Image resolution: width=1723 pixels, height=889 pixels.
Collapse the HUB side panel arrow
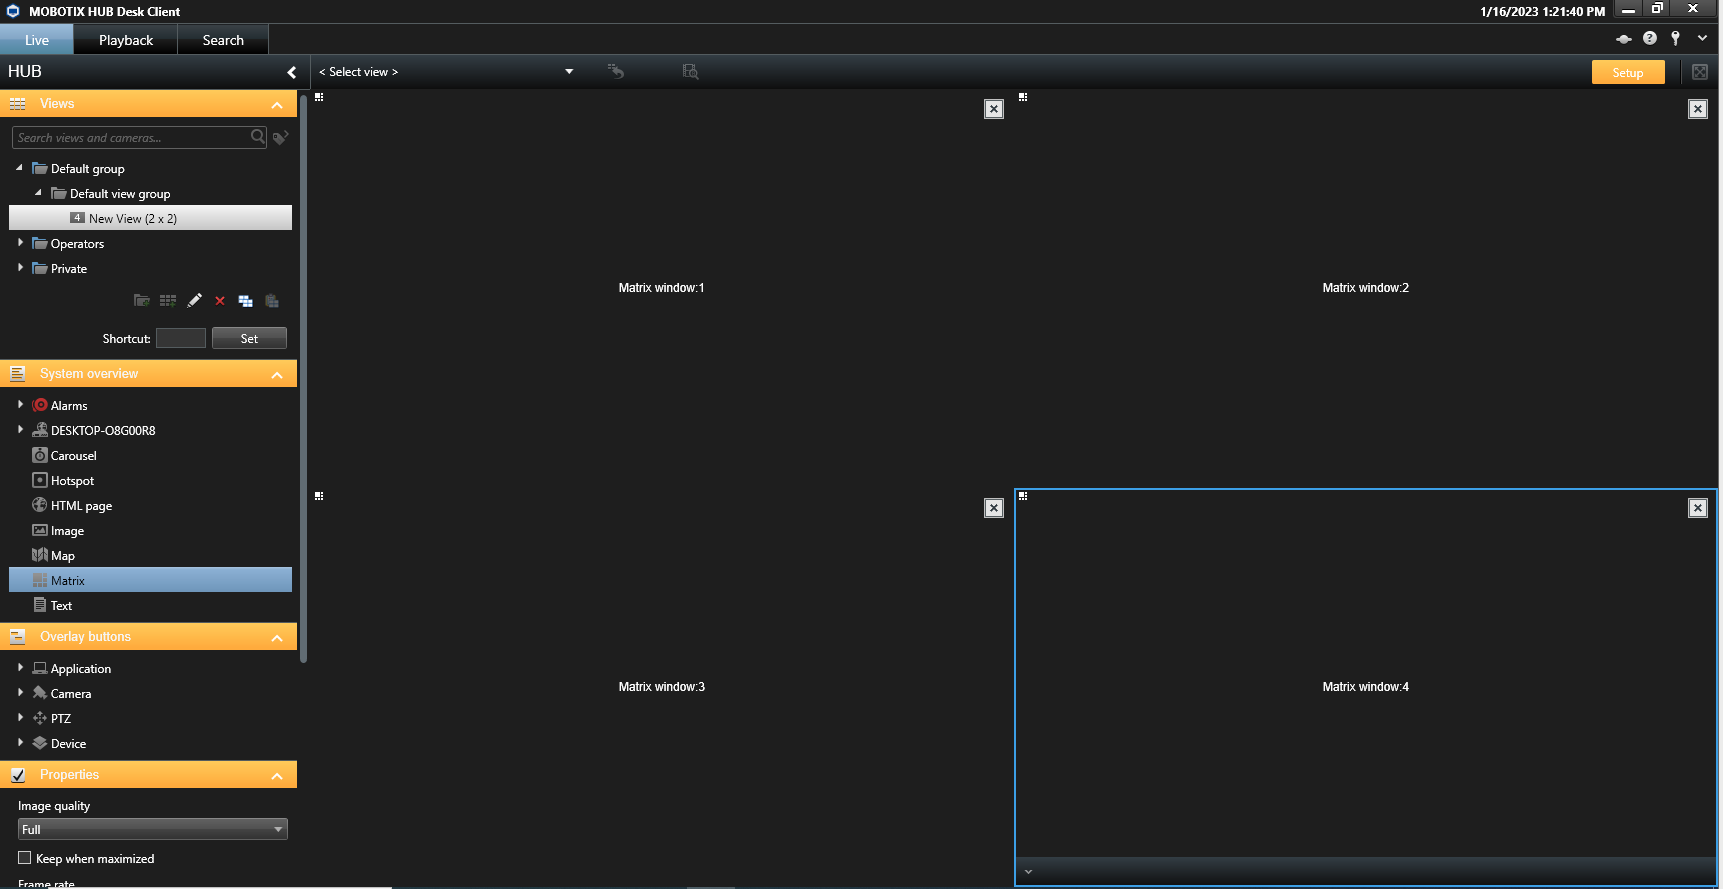tap(291, 72)
